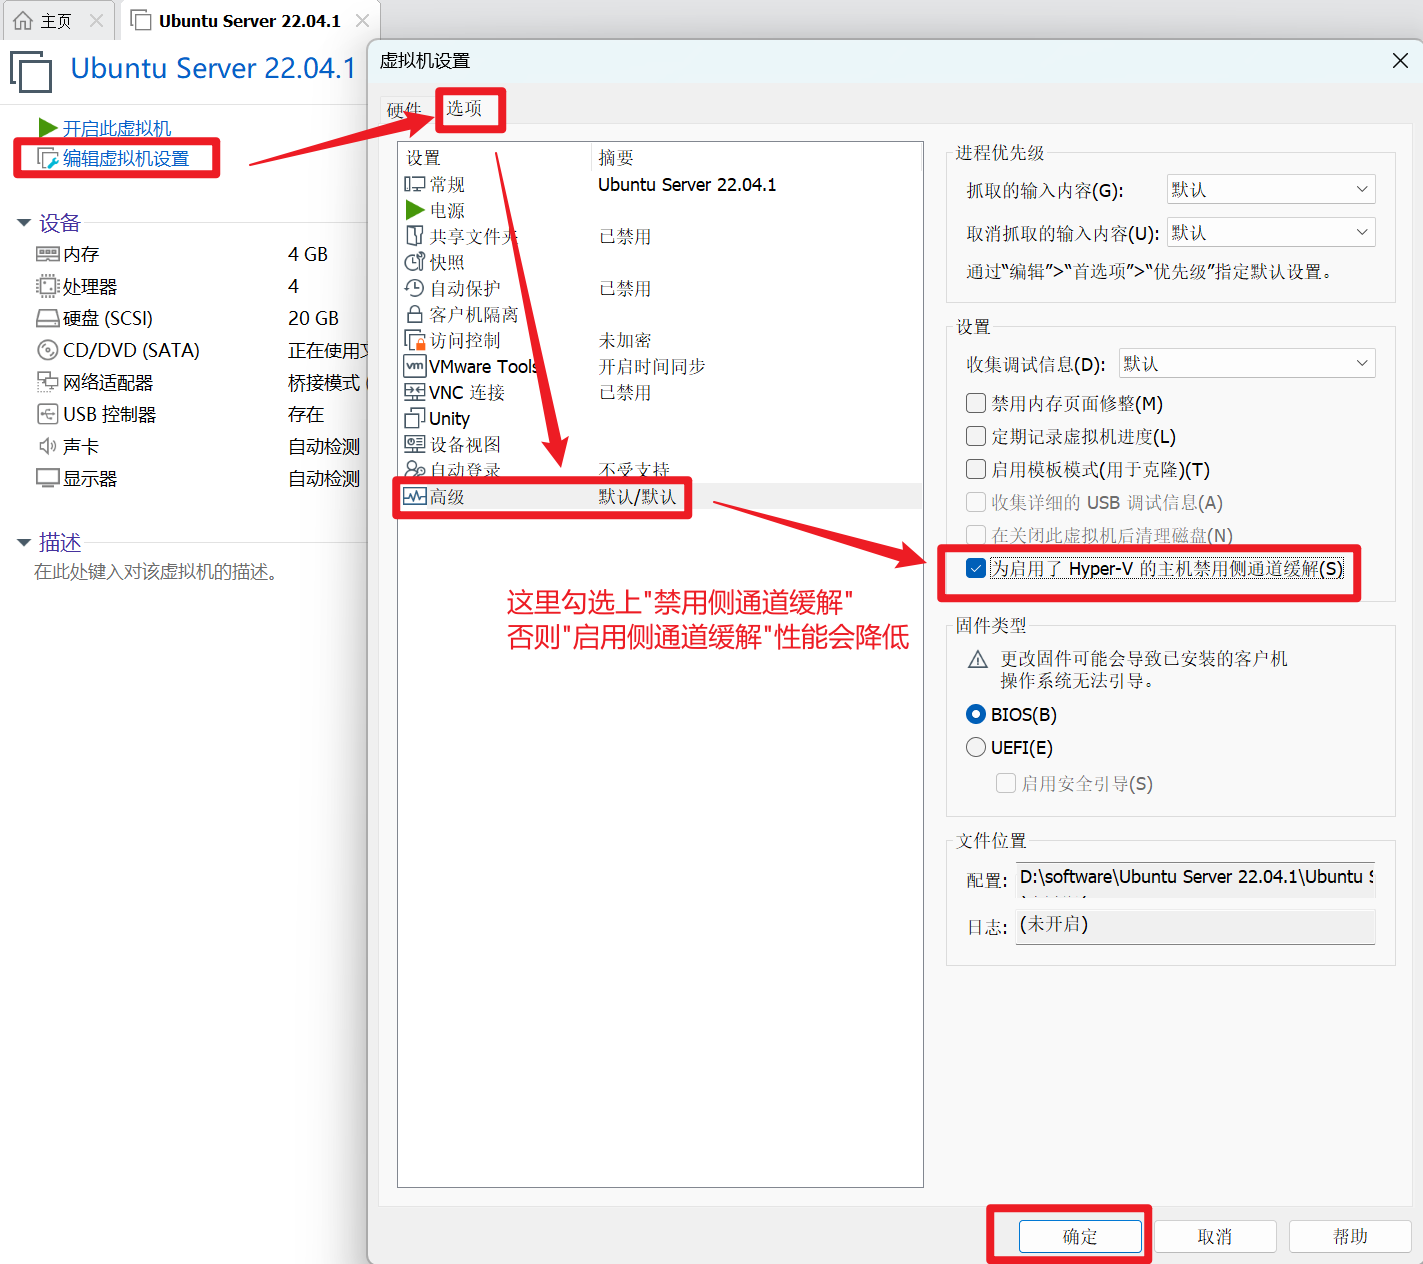Viewport: 1423px width, 1264px height.
Task: Click the 处理器 processor chip icon
Action: click(48, 286)
